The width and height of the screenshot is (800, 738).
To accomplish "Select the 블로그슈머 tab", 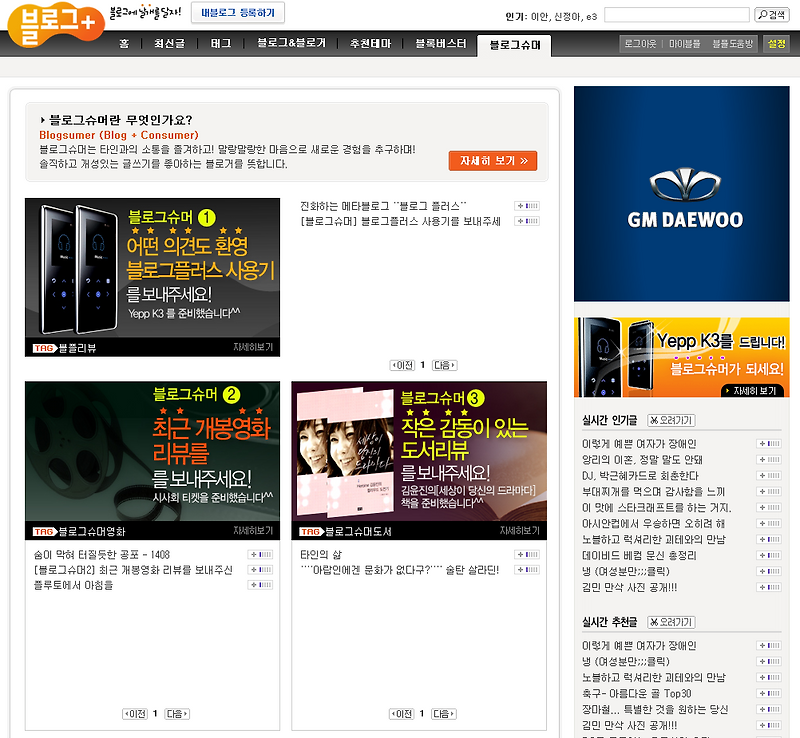I will tap(514, 45).
